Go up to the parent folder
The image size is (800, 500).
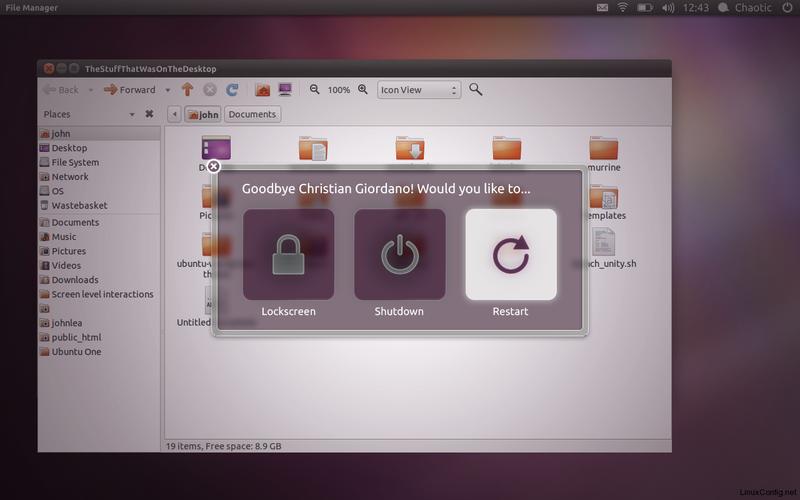(187, 90)
